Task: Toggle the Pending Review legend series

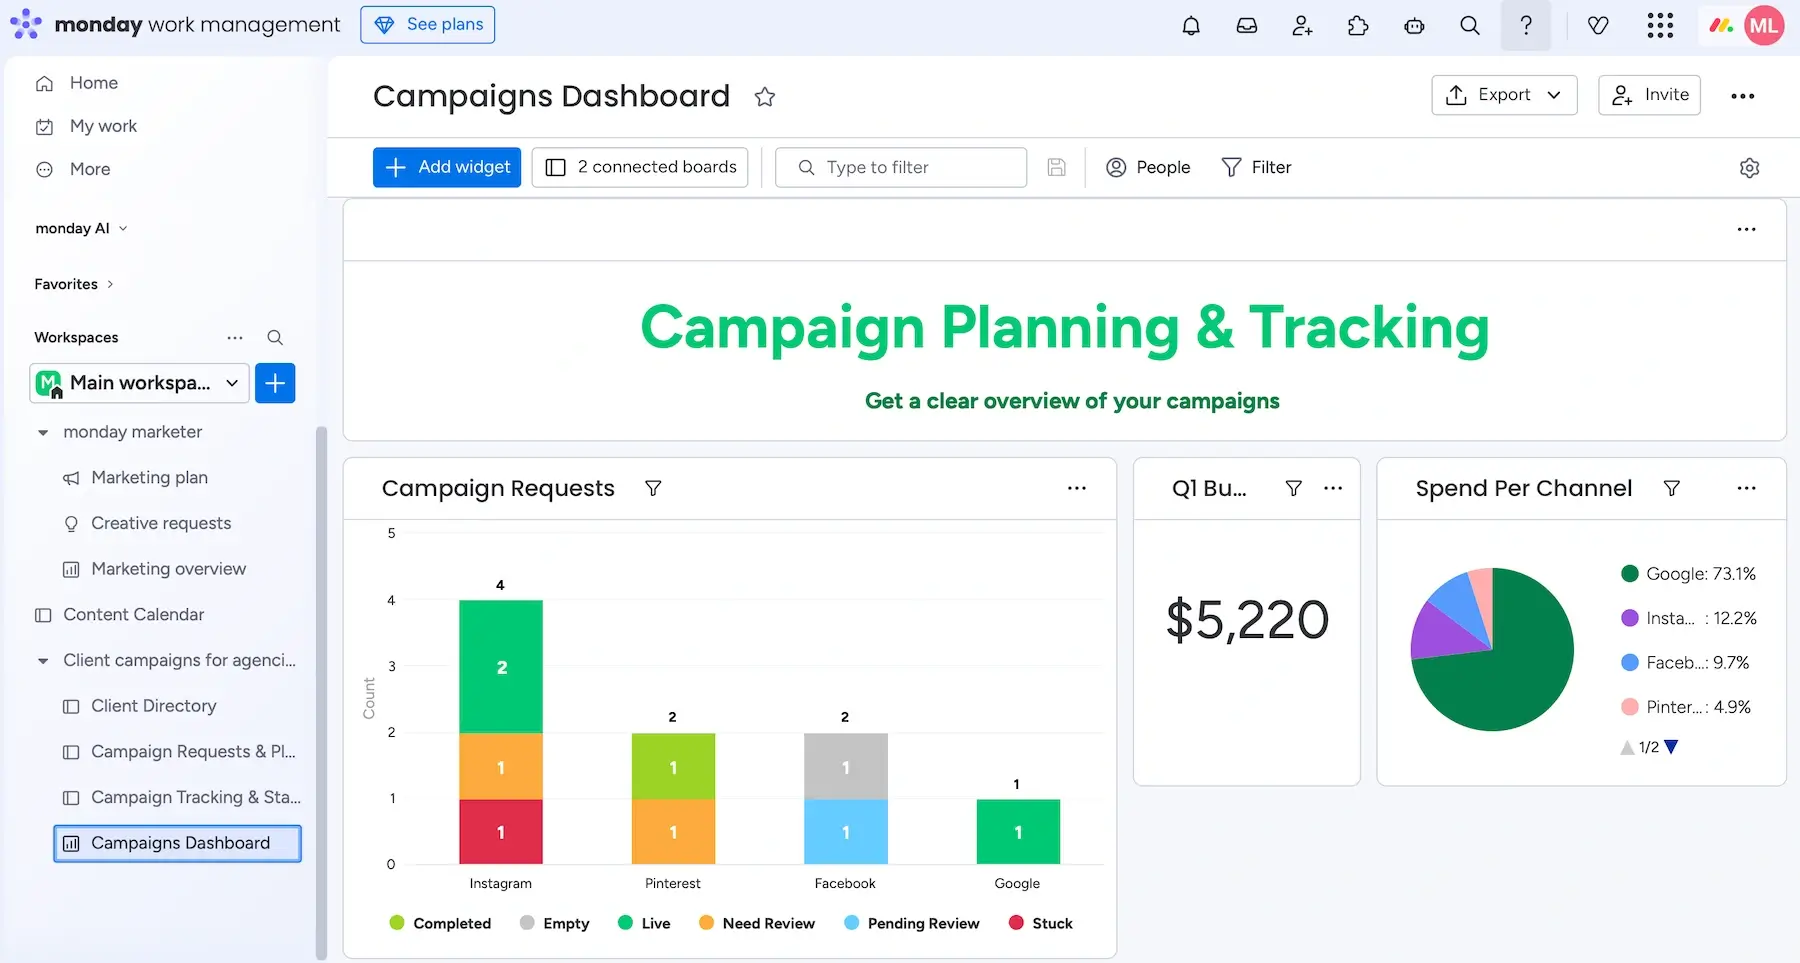Action: [x=911, y=923]
